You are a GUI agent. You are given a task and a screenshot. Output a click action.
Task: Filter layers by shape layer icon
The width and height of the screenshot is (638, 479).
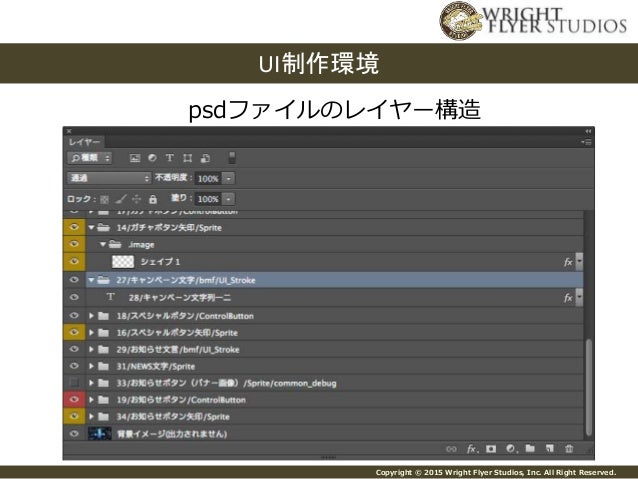pos(187,158)
